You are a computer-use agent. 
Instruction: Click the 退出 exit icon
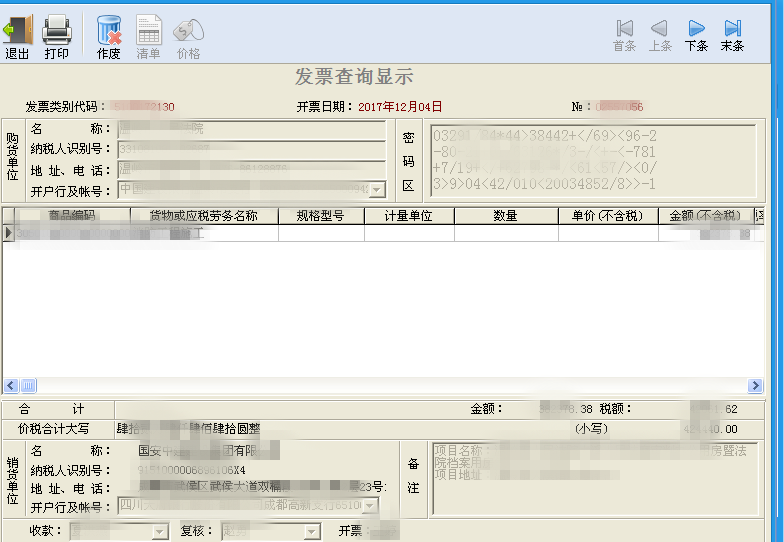tap(18, 36)
